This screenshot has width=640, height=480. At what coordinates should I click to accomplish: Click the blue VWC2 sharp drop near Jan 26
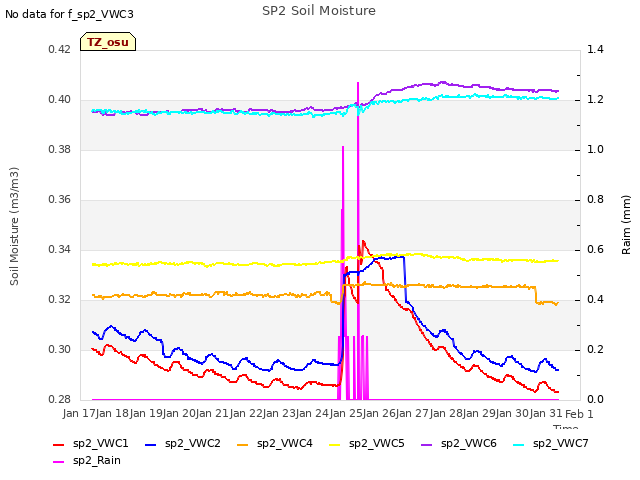tap(405, 280)
